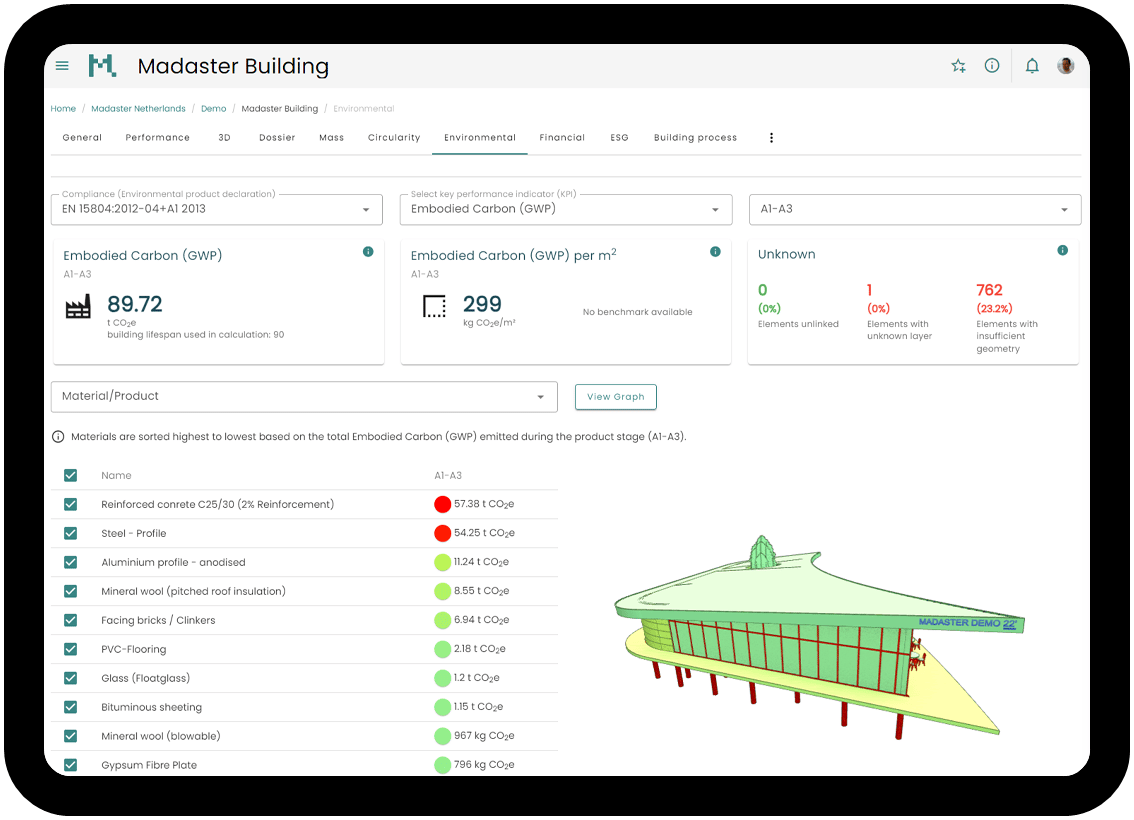Click info icon on Embodied Carbon (GWP) card
This screenshot has height=820, width=1134.
tap(368, 252)
